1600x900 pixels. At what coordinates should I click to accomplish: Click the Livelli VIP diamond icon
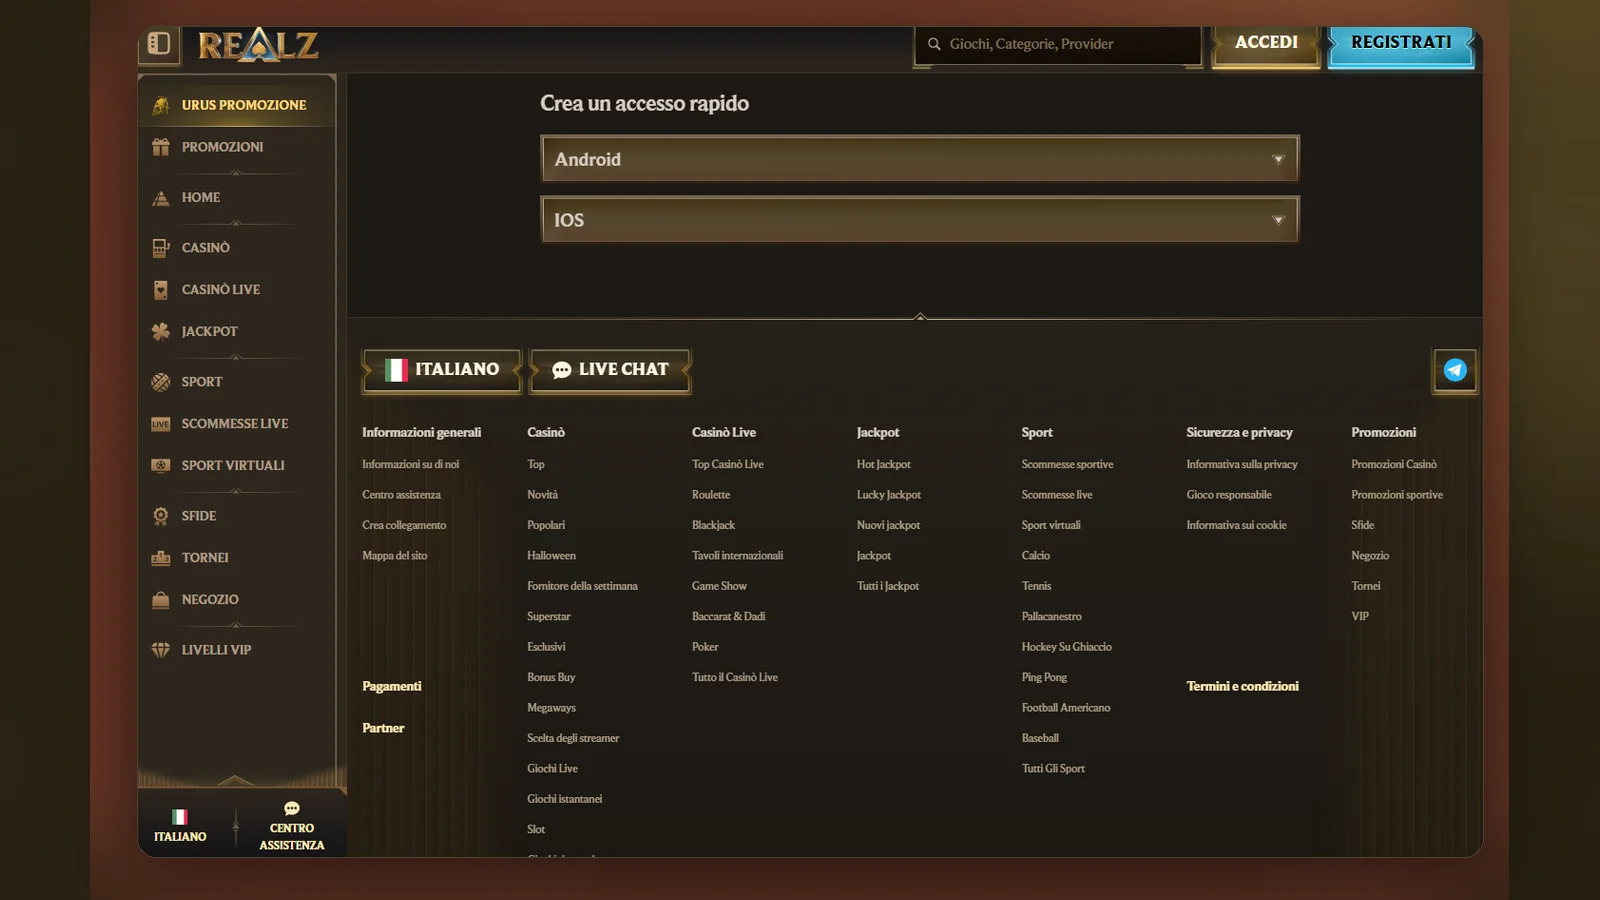click(x=160, y=650)
